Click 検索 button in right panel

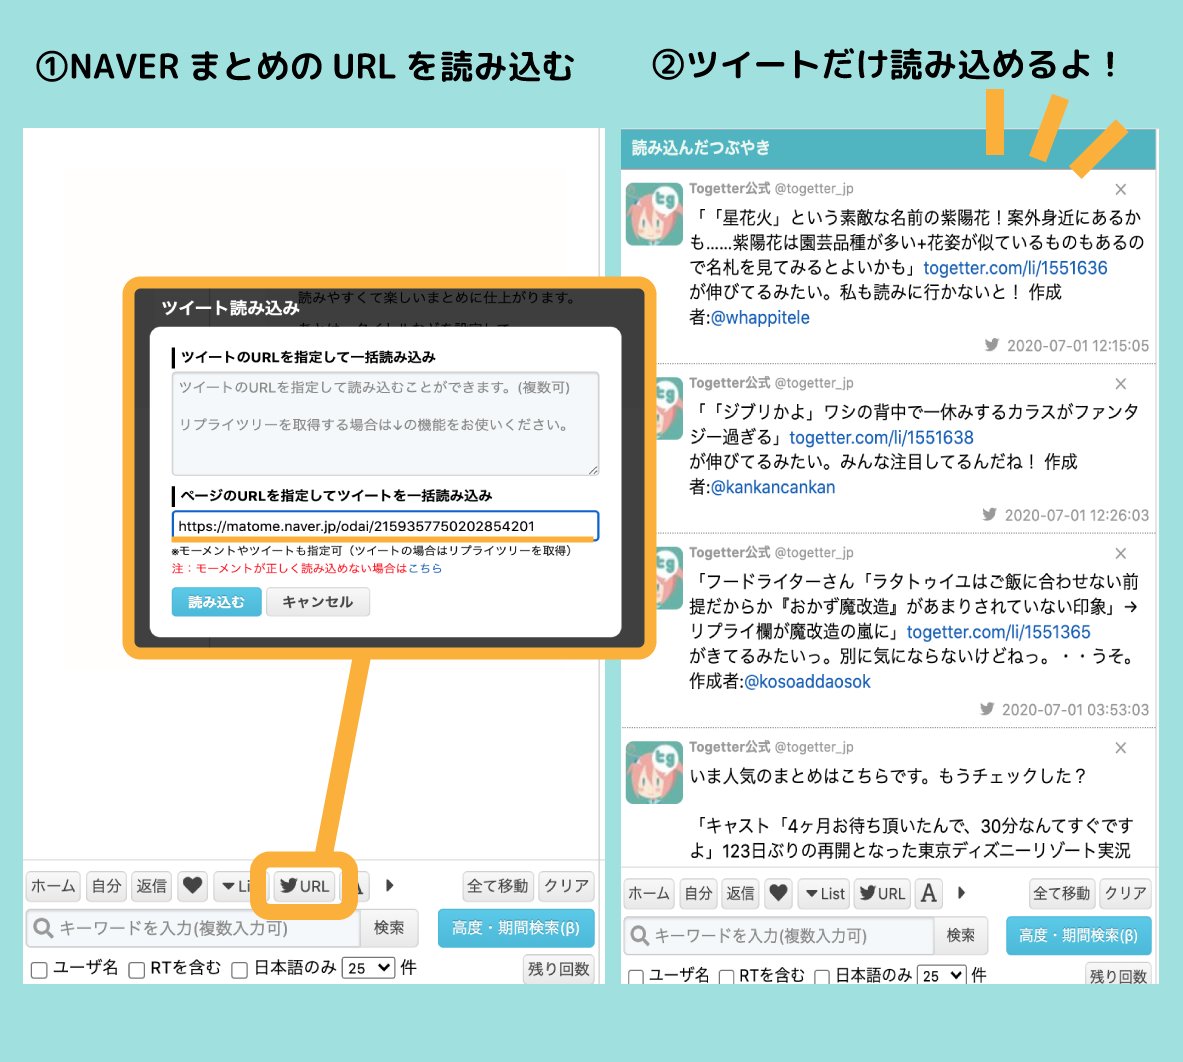[960, 936]
